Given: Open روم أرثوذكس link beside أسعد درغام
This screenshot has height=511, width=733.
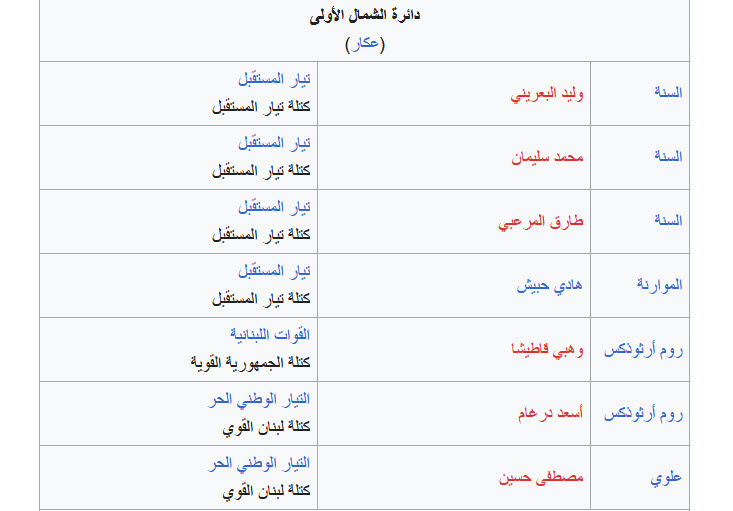Looking at the screenshot, I should click(x=643, y=414).
